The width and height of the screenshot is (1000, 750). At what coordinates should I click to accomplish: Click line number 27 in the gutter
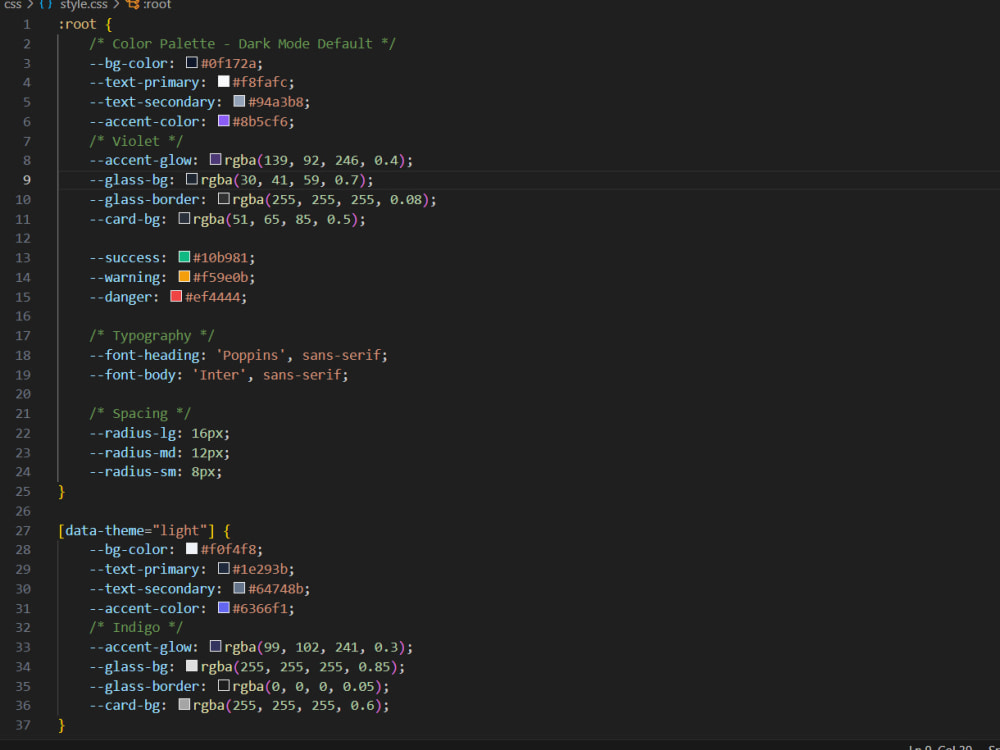click(x=23, y=531)
